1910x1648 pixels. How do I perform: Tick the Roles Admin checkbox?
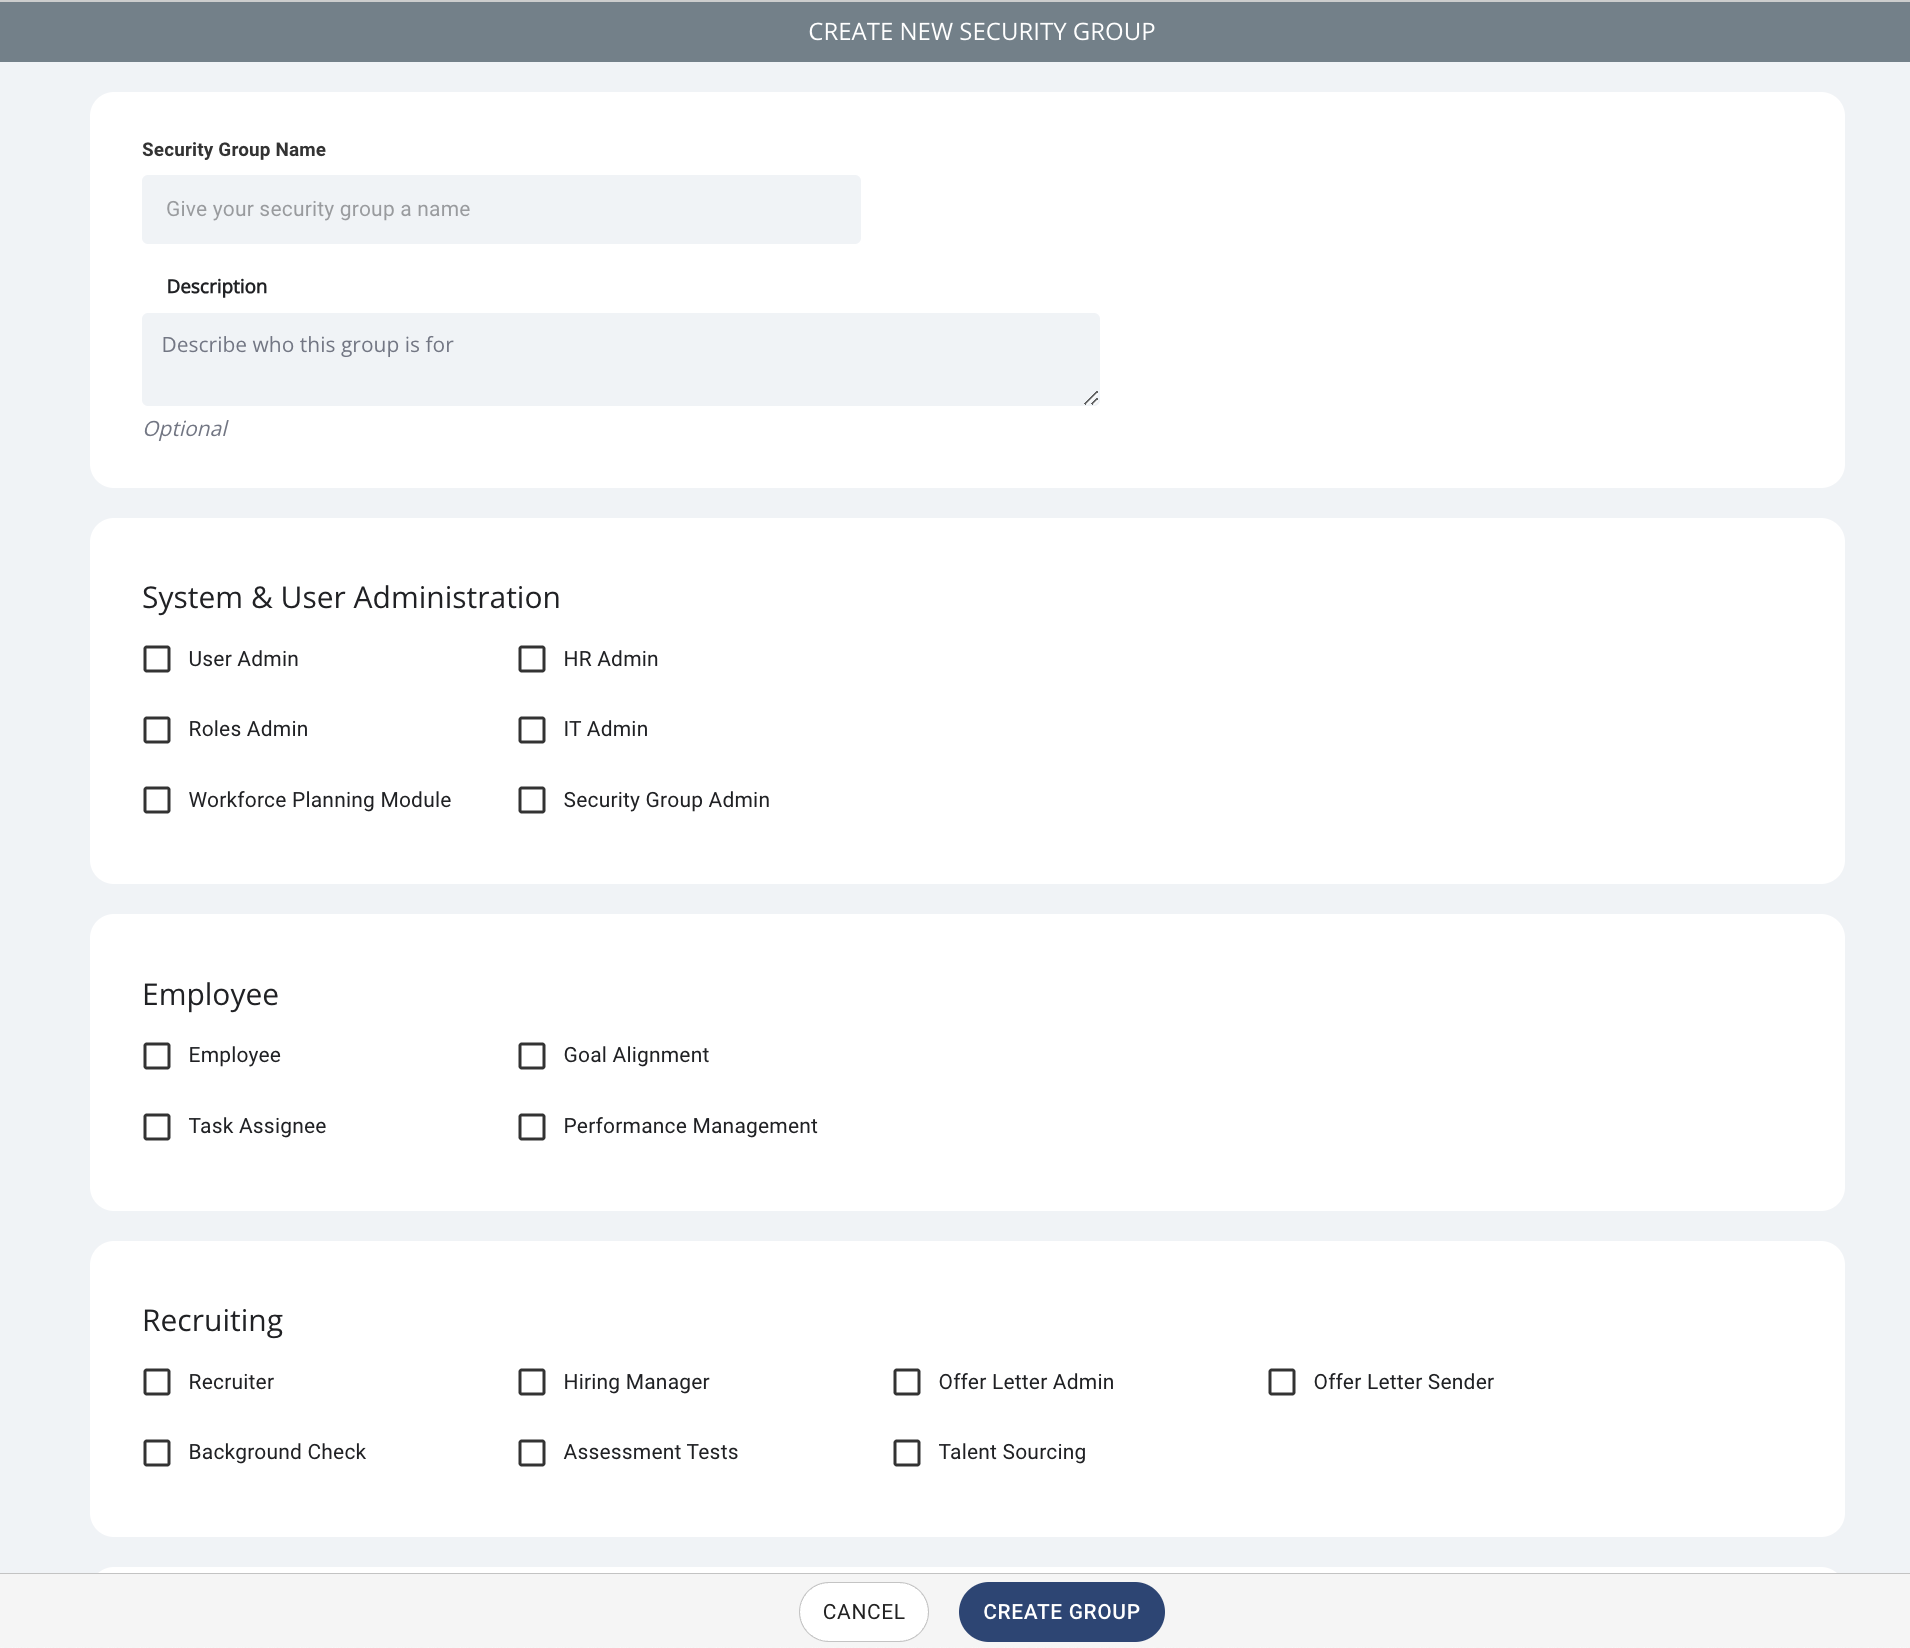tap(157, 730)
